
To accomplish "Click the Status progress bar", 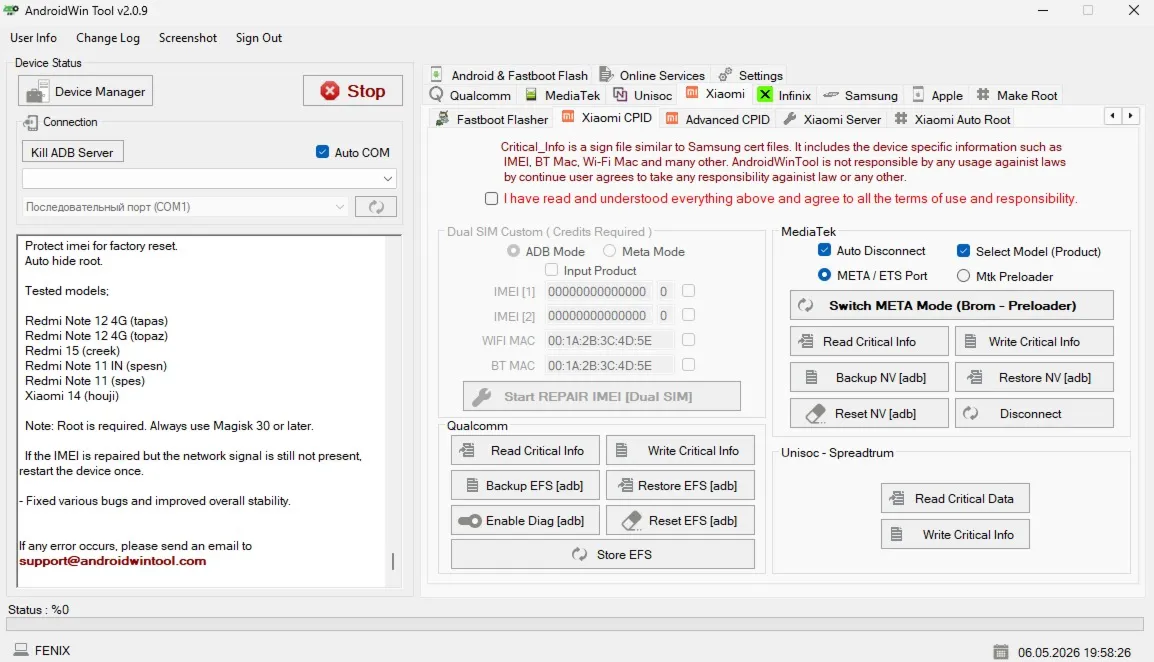I will click(x=575, y=624).
